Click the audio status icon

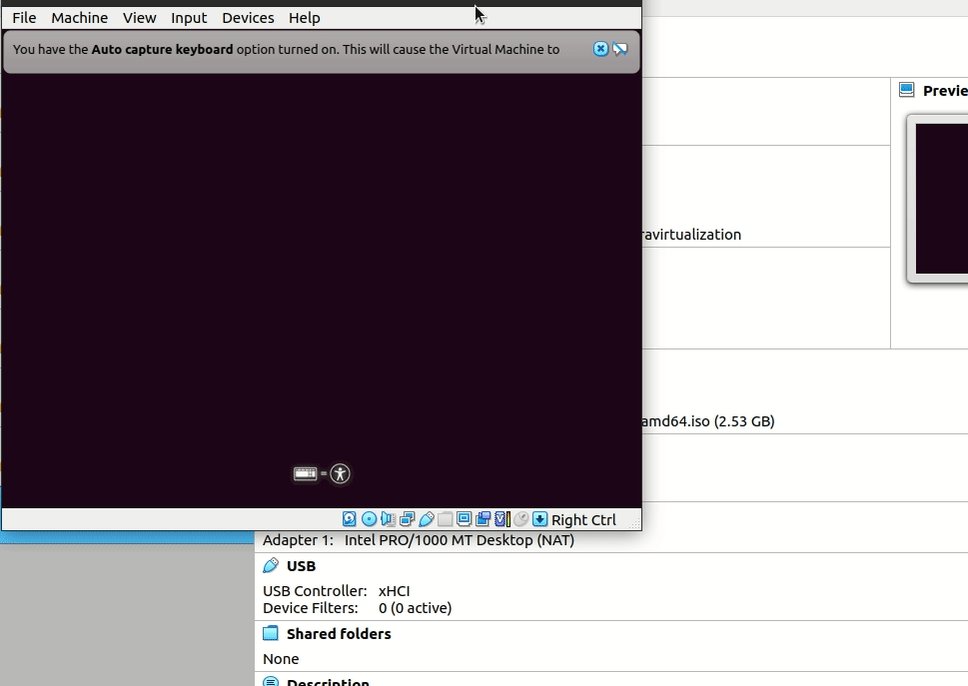tap(388, 519)
